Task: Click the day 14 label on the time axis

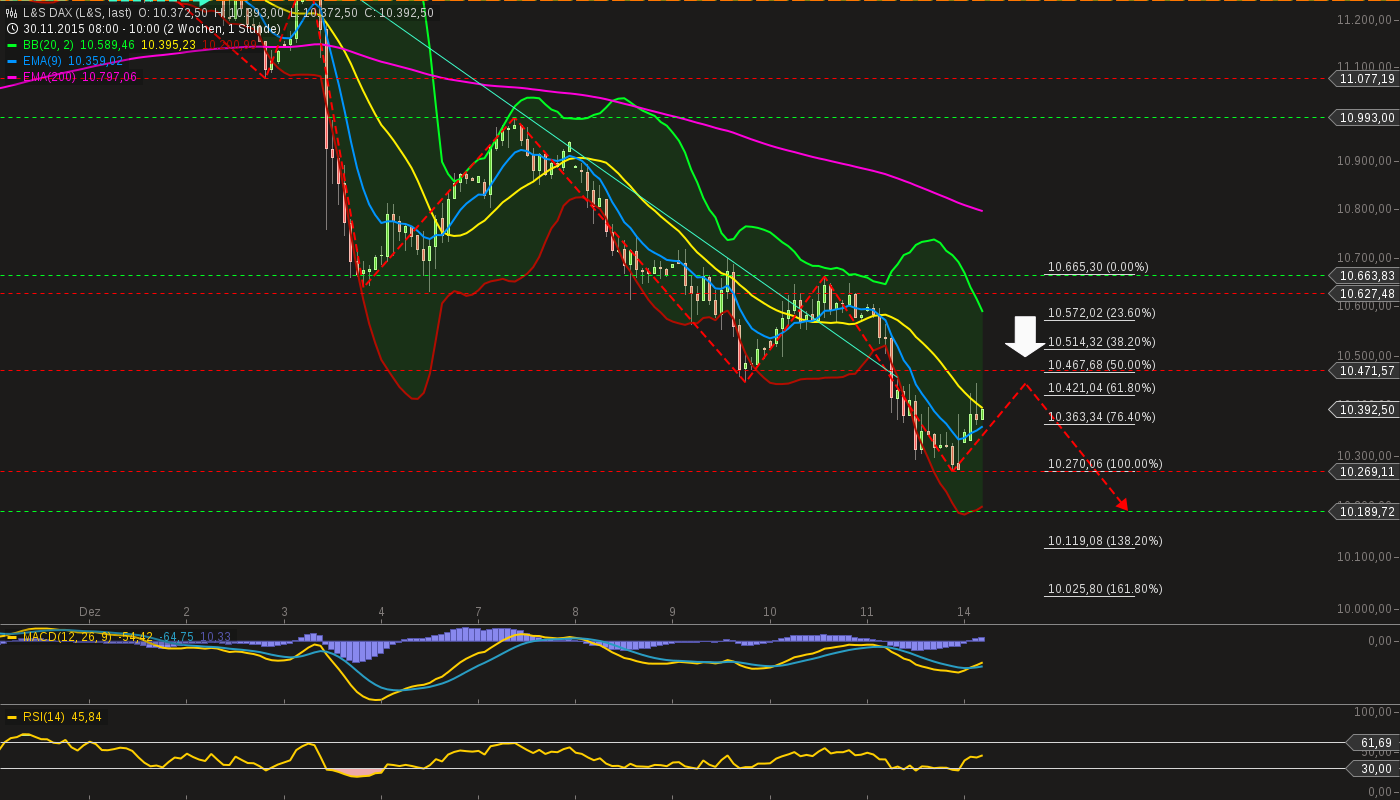Action: point(964,611)
